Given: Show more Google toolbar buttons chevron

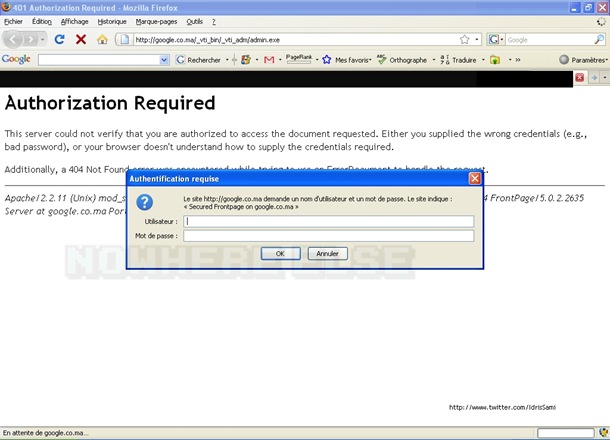Looking at the screenshot, I should pyautogui.click(x=518, y=60).
